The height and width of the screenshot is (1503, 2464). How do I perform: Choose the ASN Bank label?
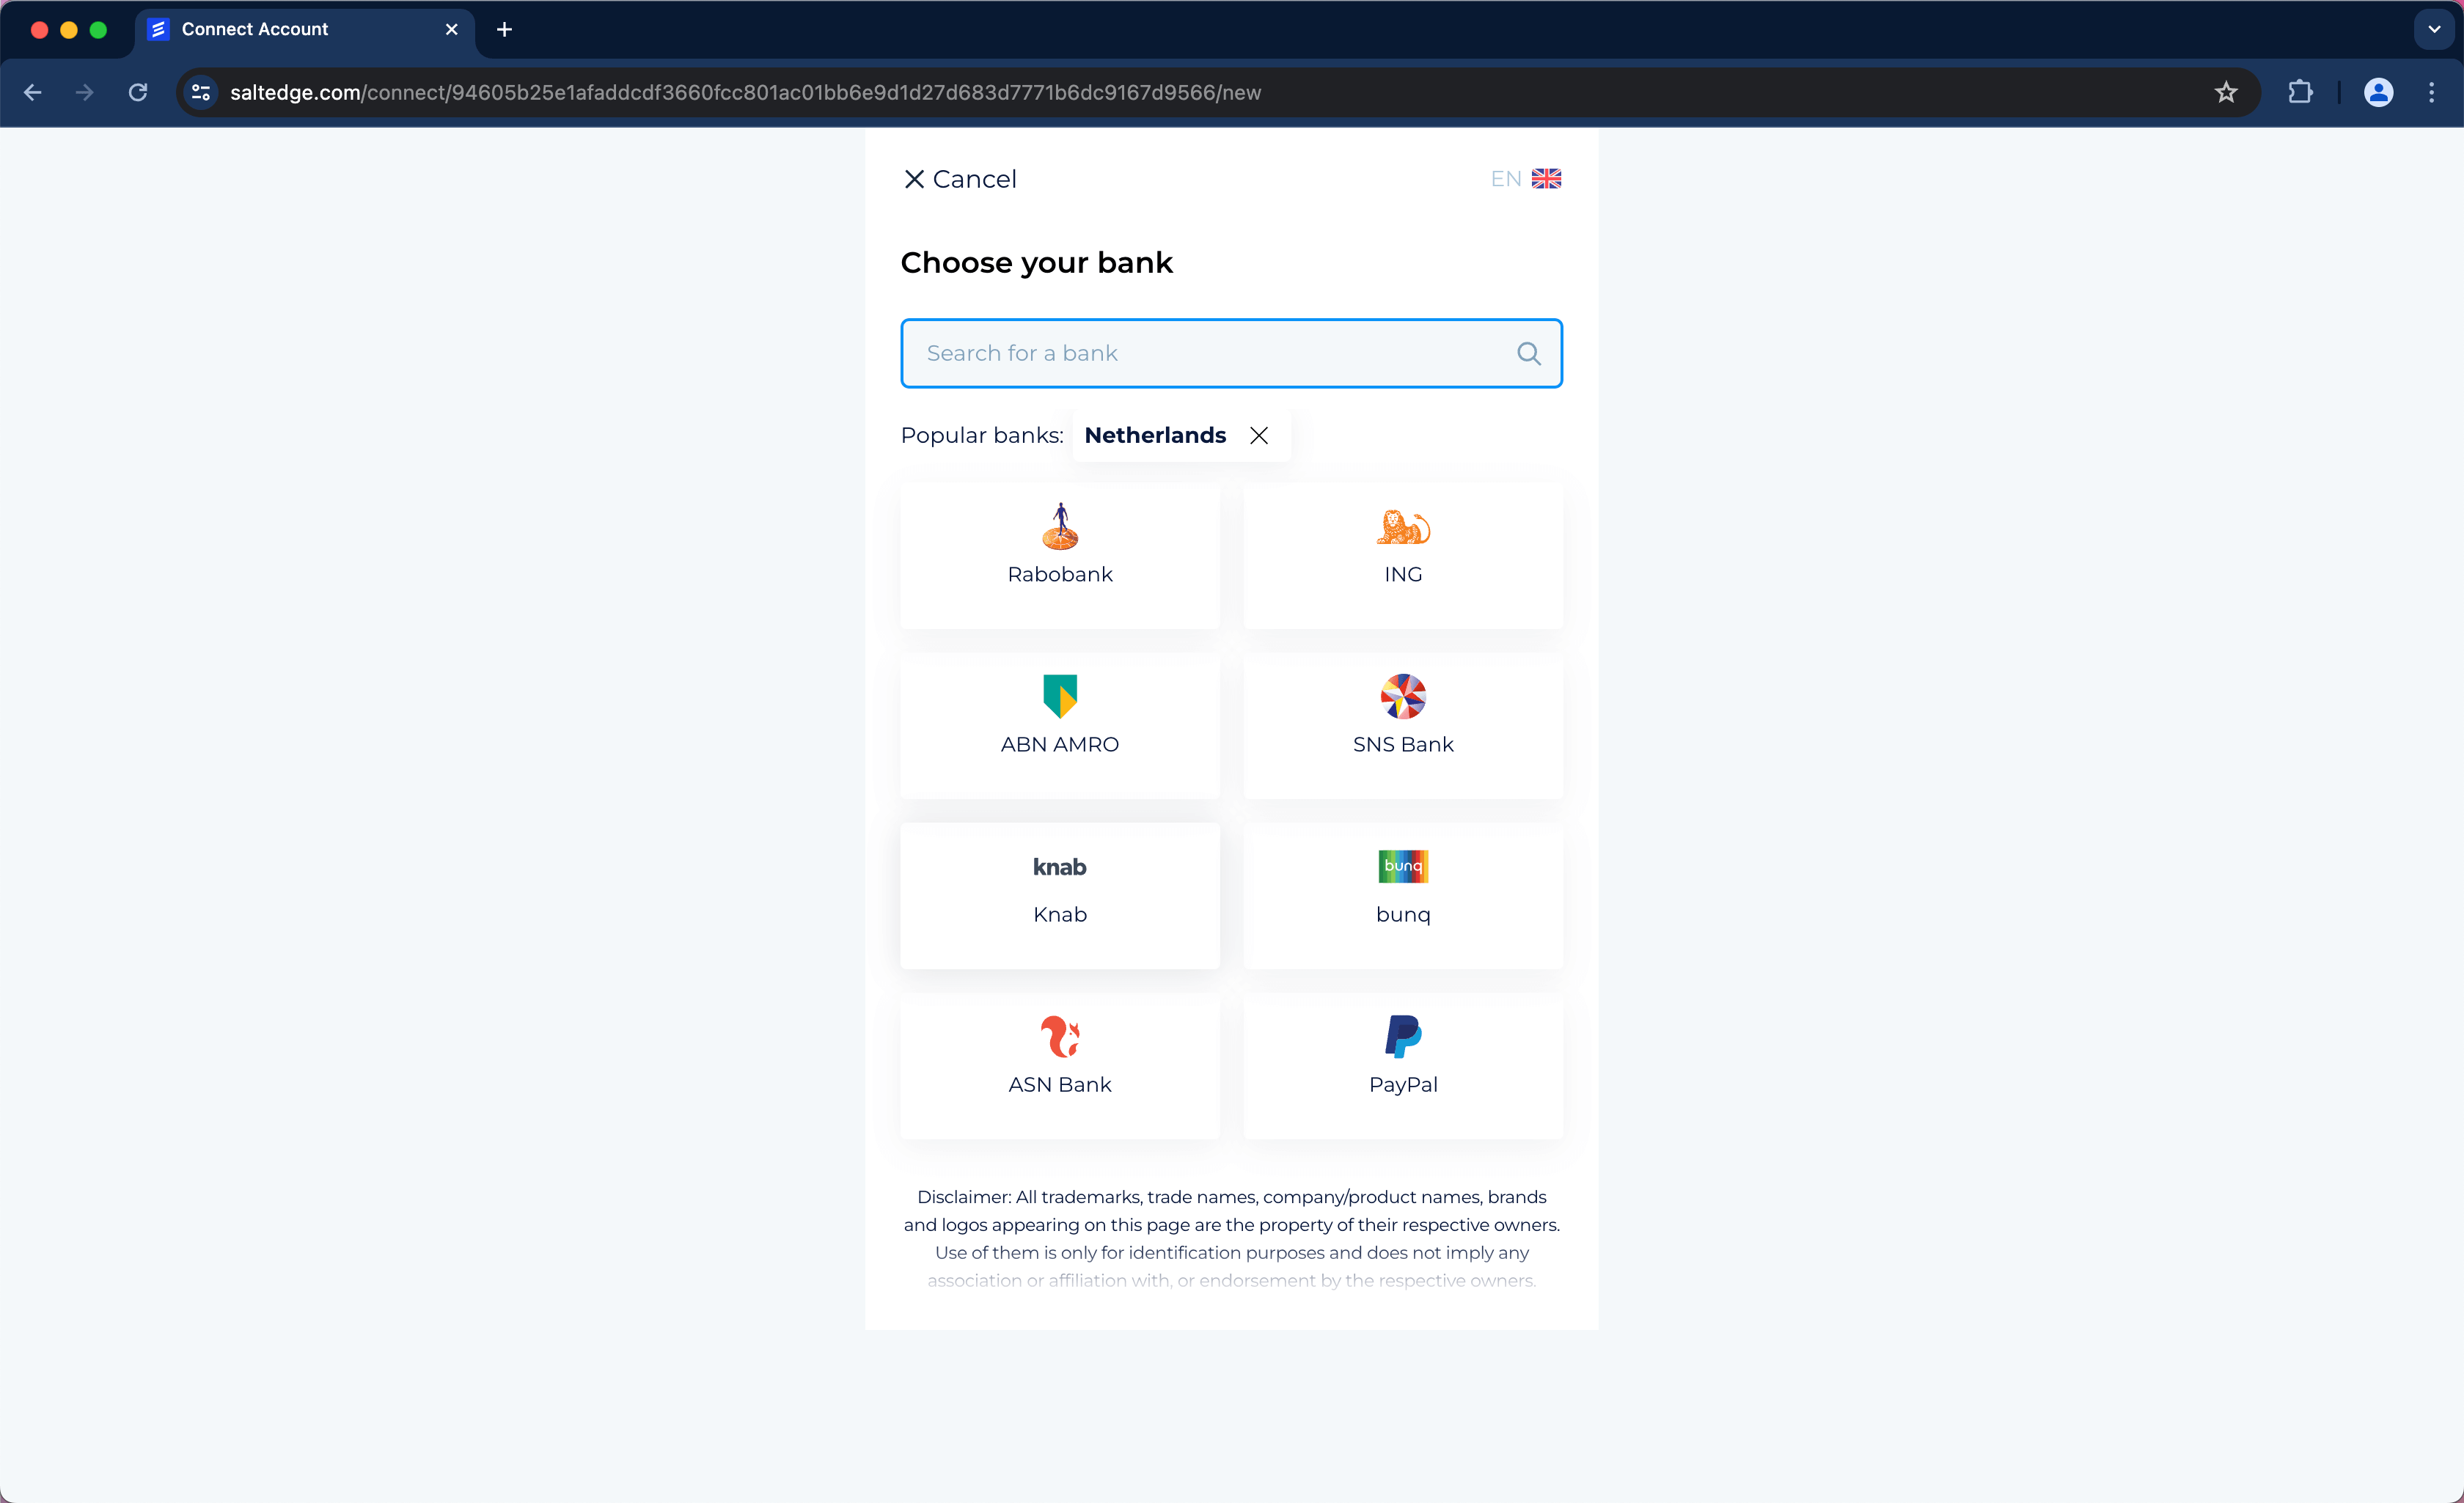pos(1060,1084)
